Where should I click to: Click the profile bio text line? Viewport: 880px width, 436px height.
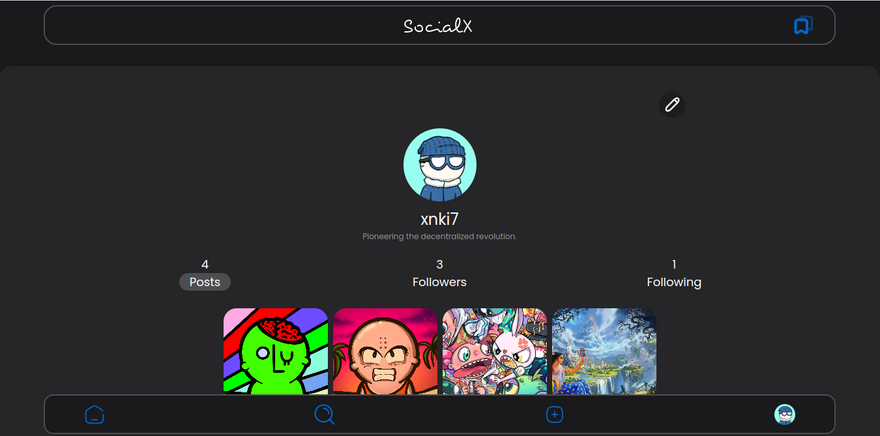click(439, 237)
